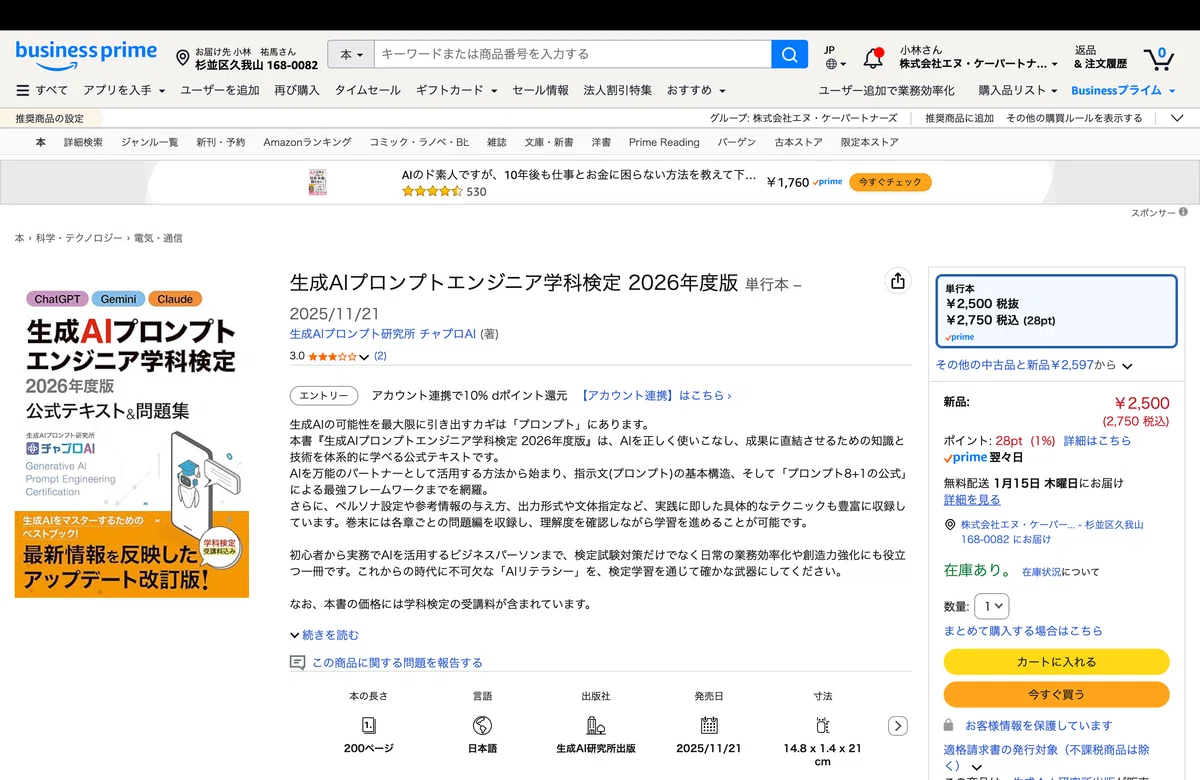Open the notifications bell icon
The height and width of the screenshot is (780, 1200).
click(873, 57)
